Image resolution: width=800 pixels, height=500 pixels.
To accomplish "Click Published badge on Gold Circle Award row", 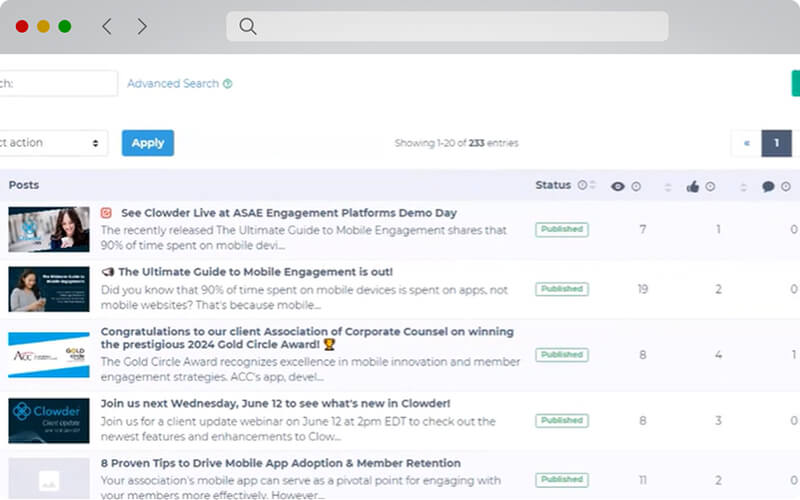I will click(562, 355).
